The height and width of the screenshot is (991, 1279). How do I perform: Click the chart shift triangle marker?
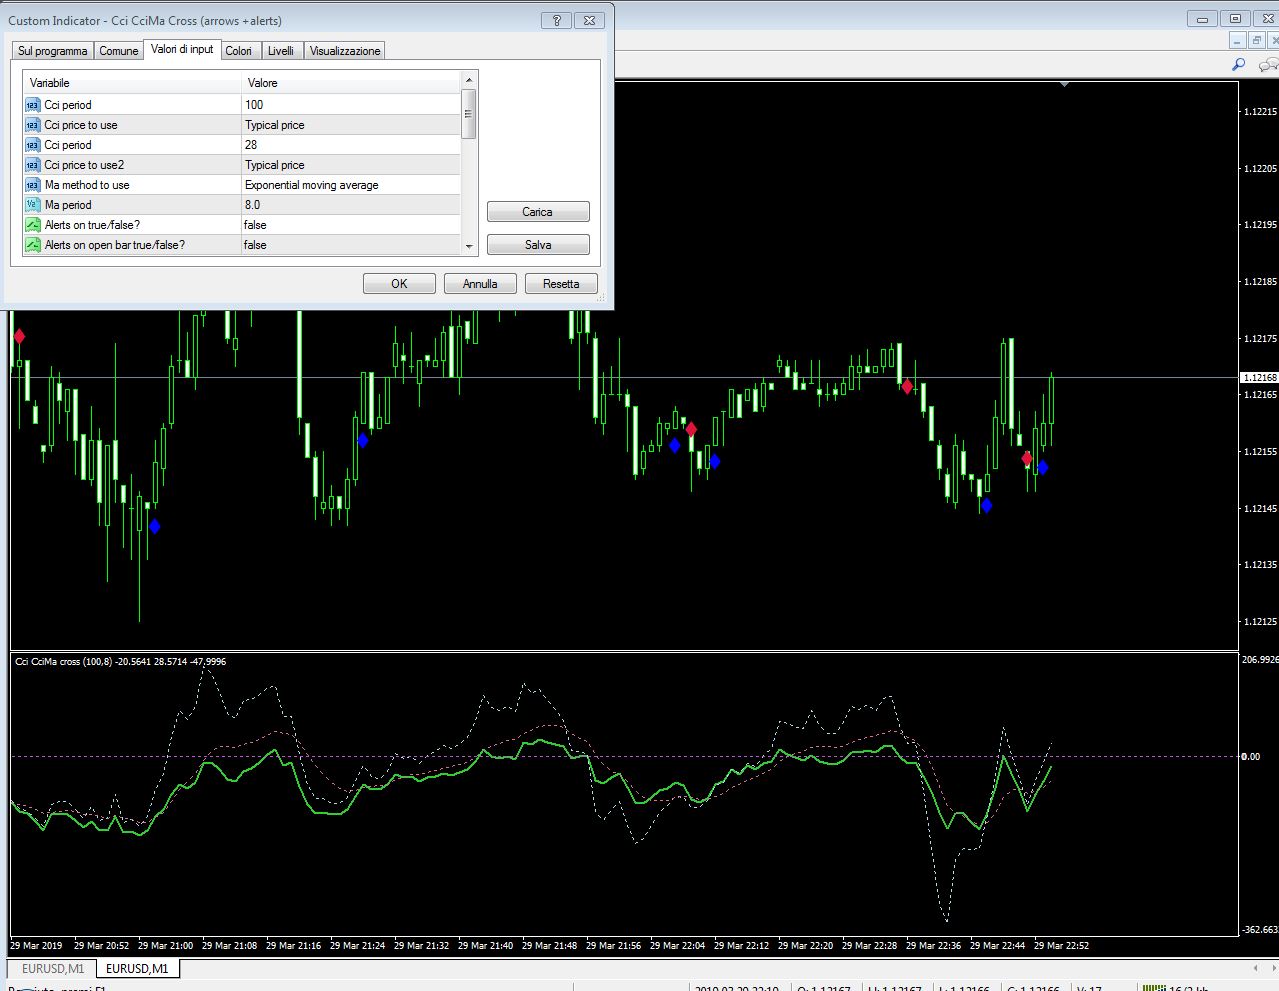click(1064, 85)
